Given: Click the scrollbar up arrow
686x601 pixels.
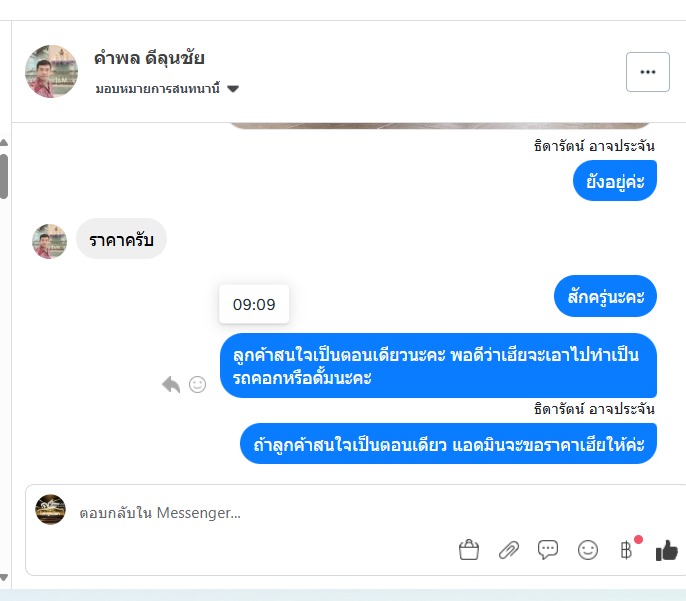Looking at the screenshot, I should [4, 143].
